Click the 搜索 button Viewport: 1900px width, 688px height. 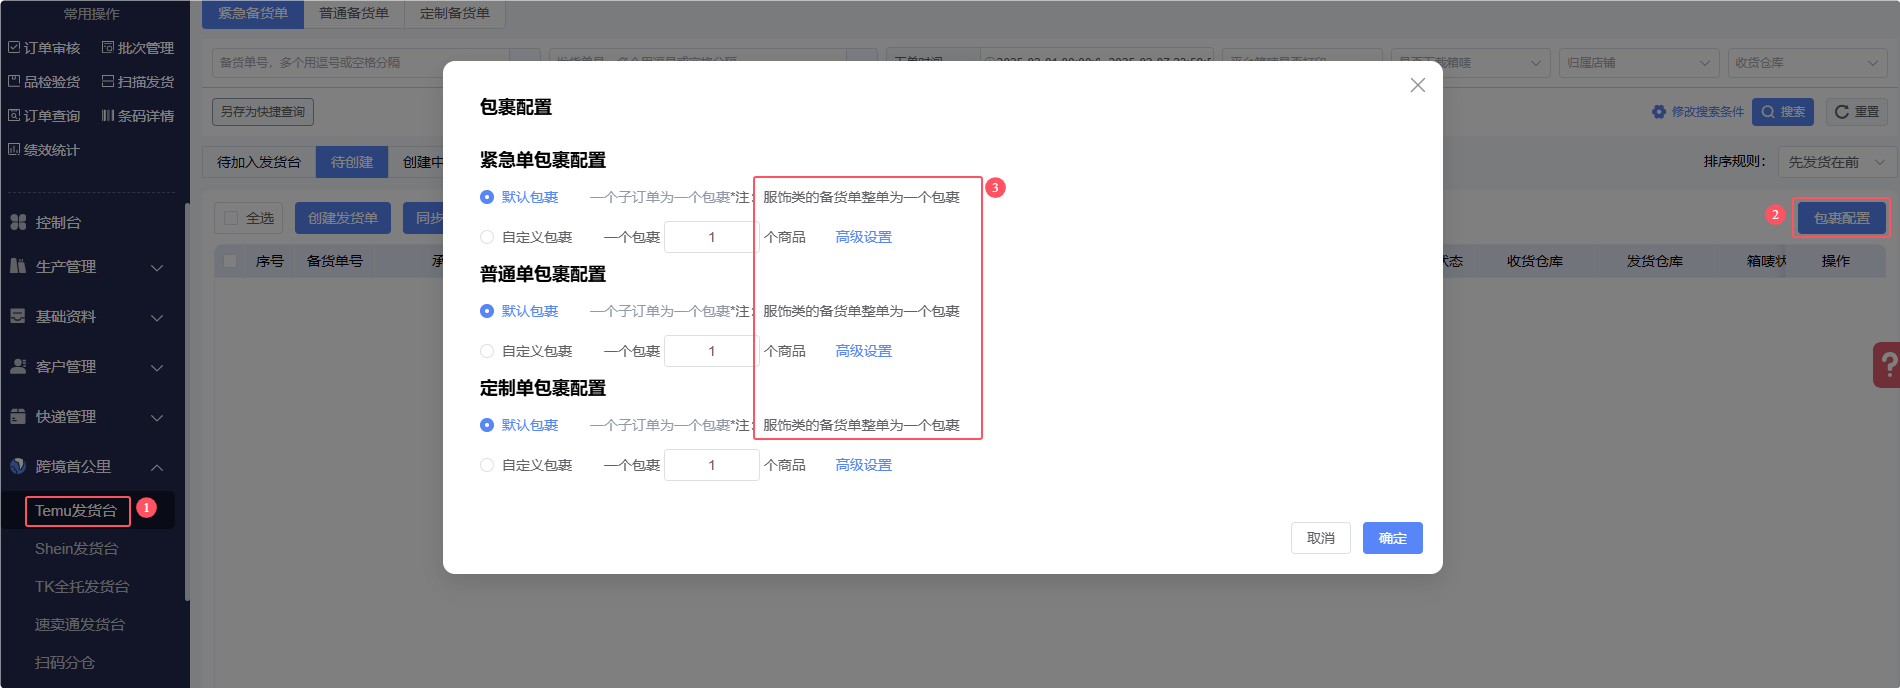[1783, 112]
